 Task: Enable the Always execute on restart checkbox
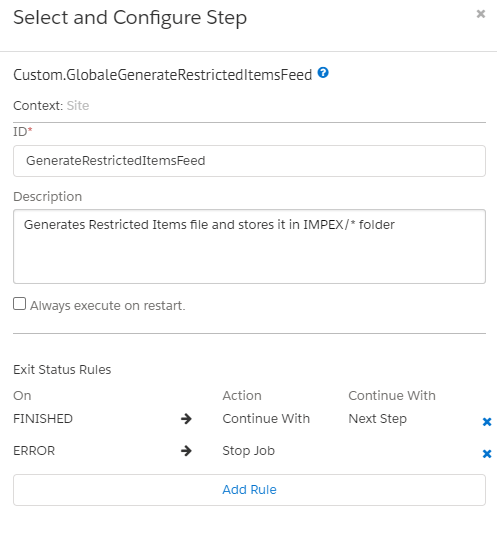(x=19, y=304)
